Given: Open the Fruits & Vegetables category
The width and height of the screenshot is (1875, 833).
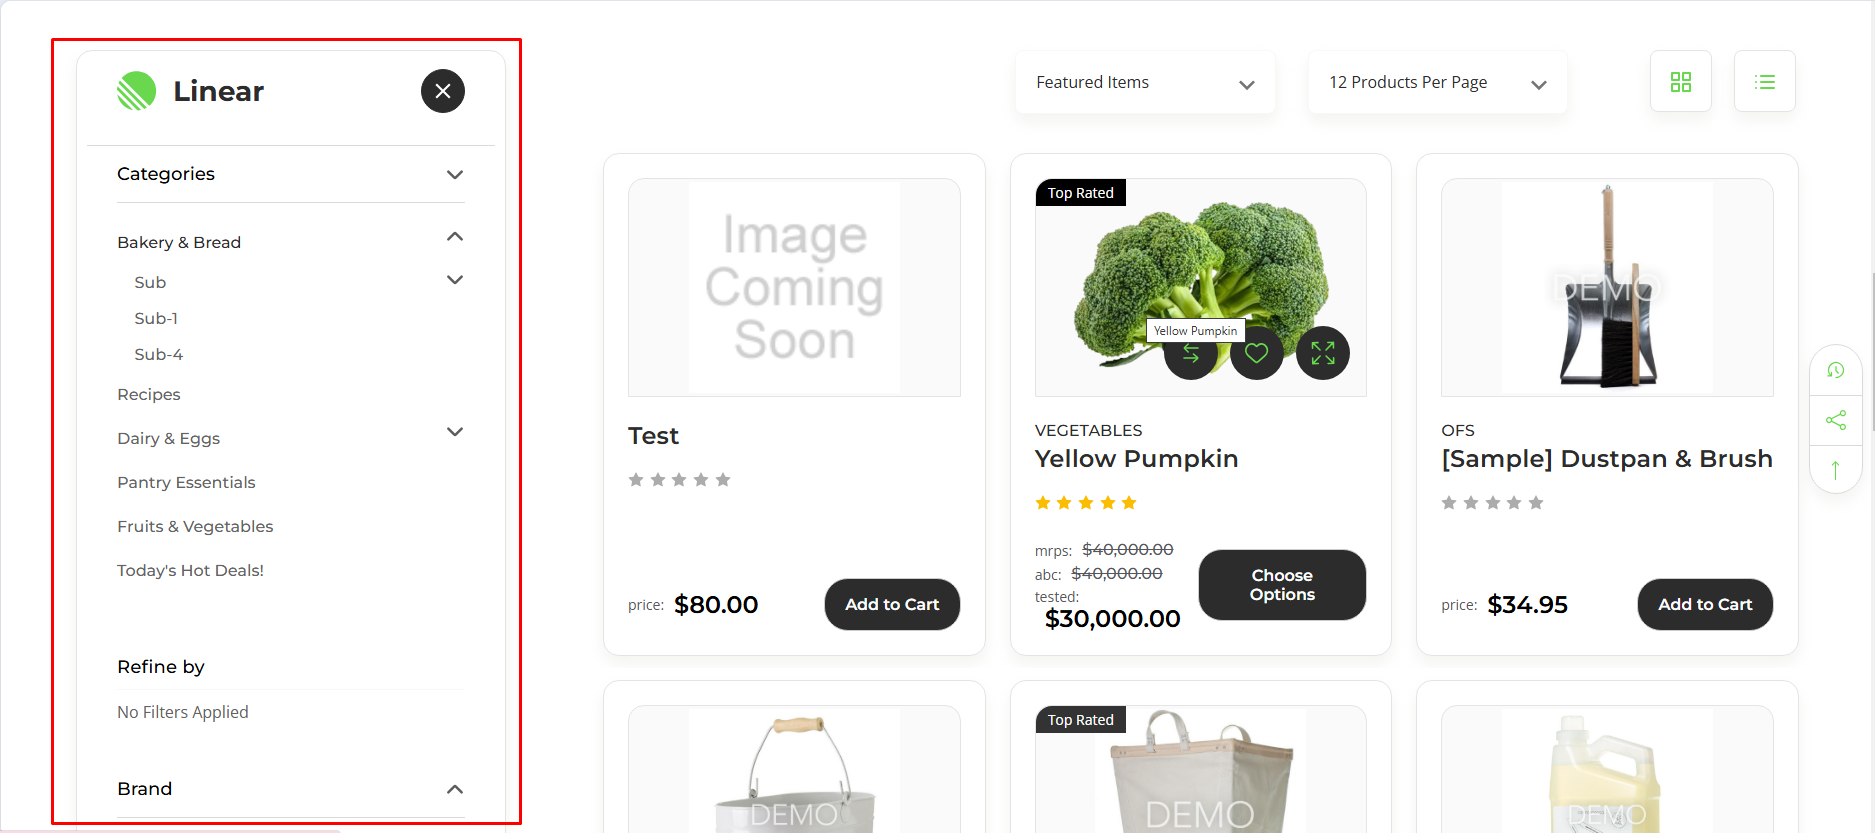Looking at the screenshot, I should tap(195, 526).
